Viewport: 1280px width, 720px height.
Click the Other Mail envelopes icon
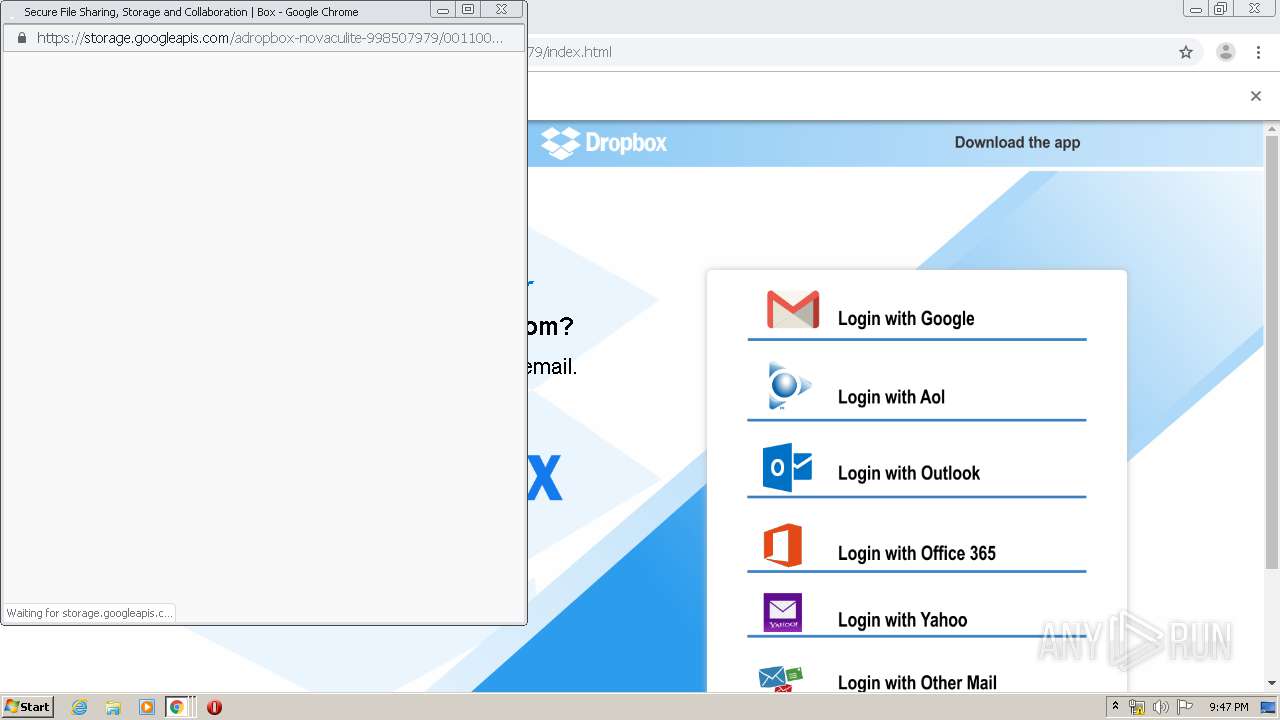(781, 680)
